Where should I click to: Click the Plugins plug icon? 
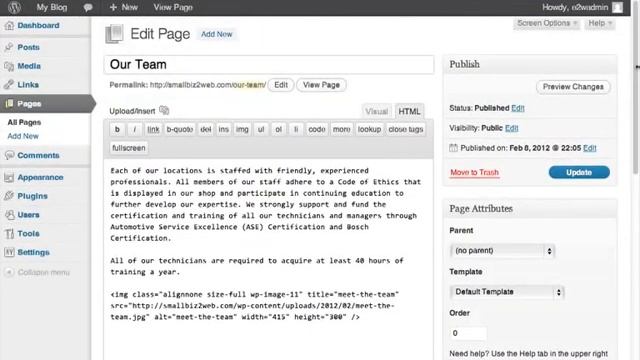[x=9, y=196]
